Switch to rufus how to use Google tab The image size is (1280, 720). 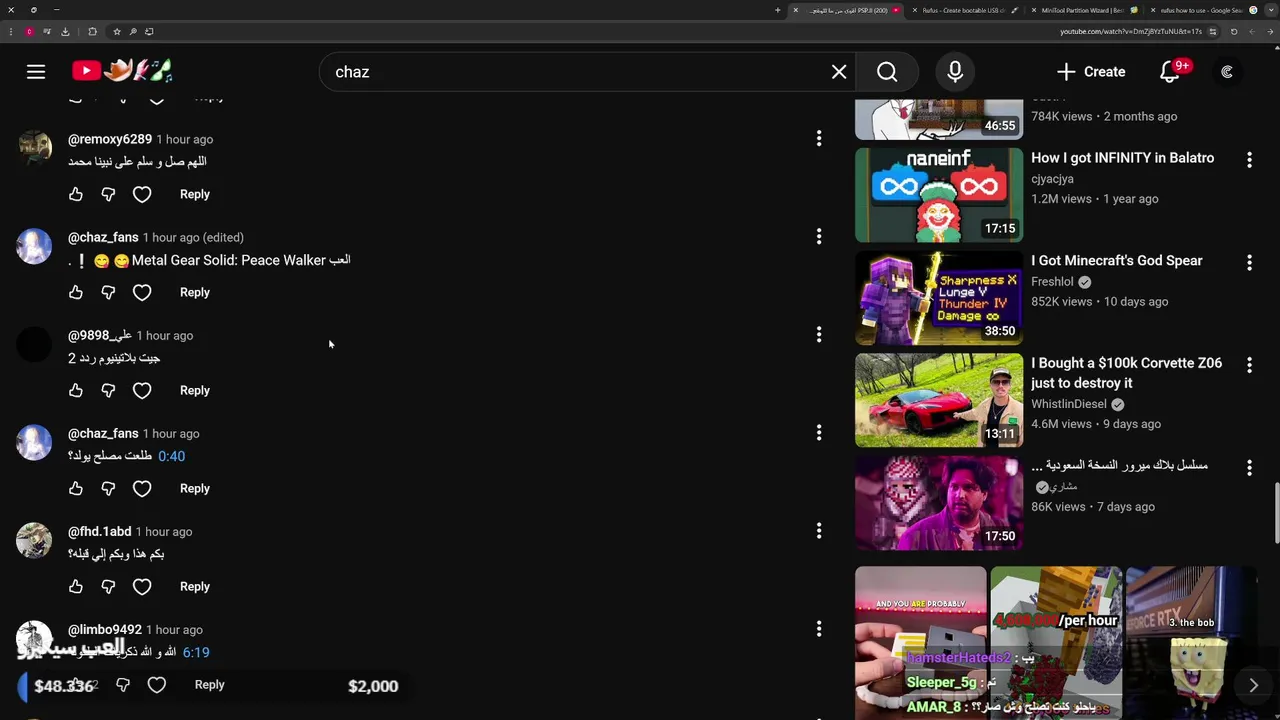click(1201, 10)
